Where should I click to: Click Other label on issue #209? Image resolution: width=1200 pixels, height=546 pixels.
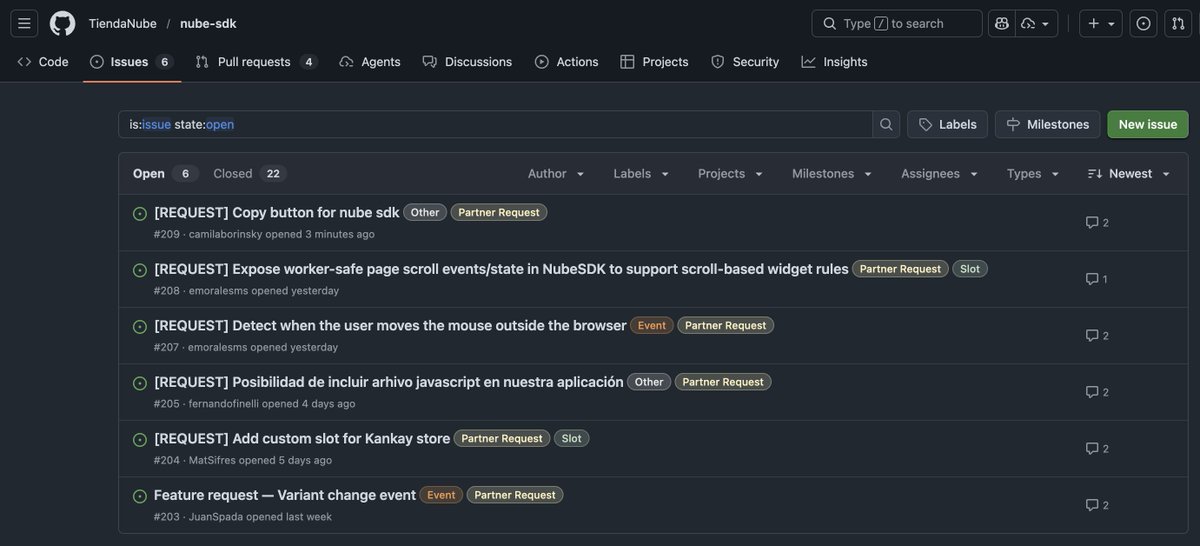pyautogui.click(x=425, y=212)
